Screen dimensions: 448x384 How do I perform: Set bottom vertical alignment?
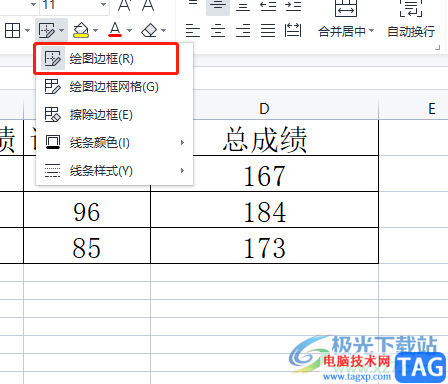point(243,7)
